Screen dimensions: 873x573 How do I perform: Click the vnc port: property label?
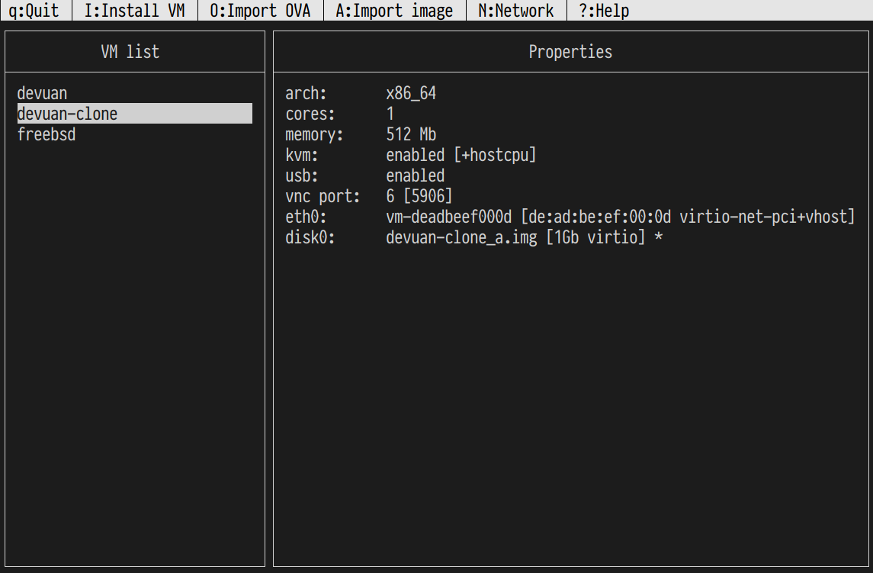[x=323, y=196]
